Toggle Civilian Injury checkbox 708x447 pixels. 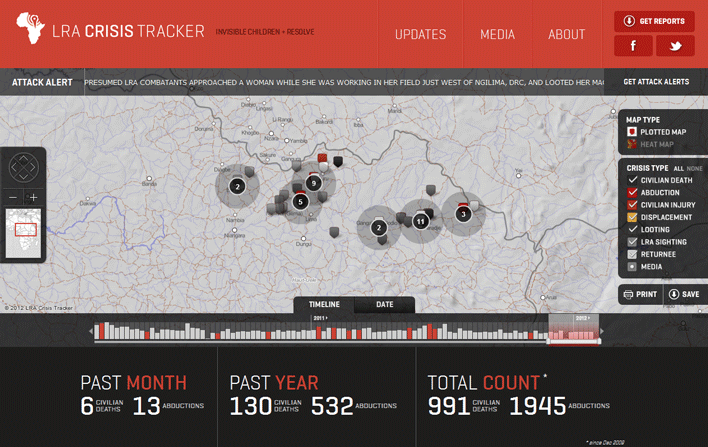tap(632, 205)
